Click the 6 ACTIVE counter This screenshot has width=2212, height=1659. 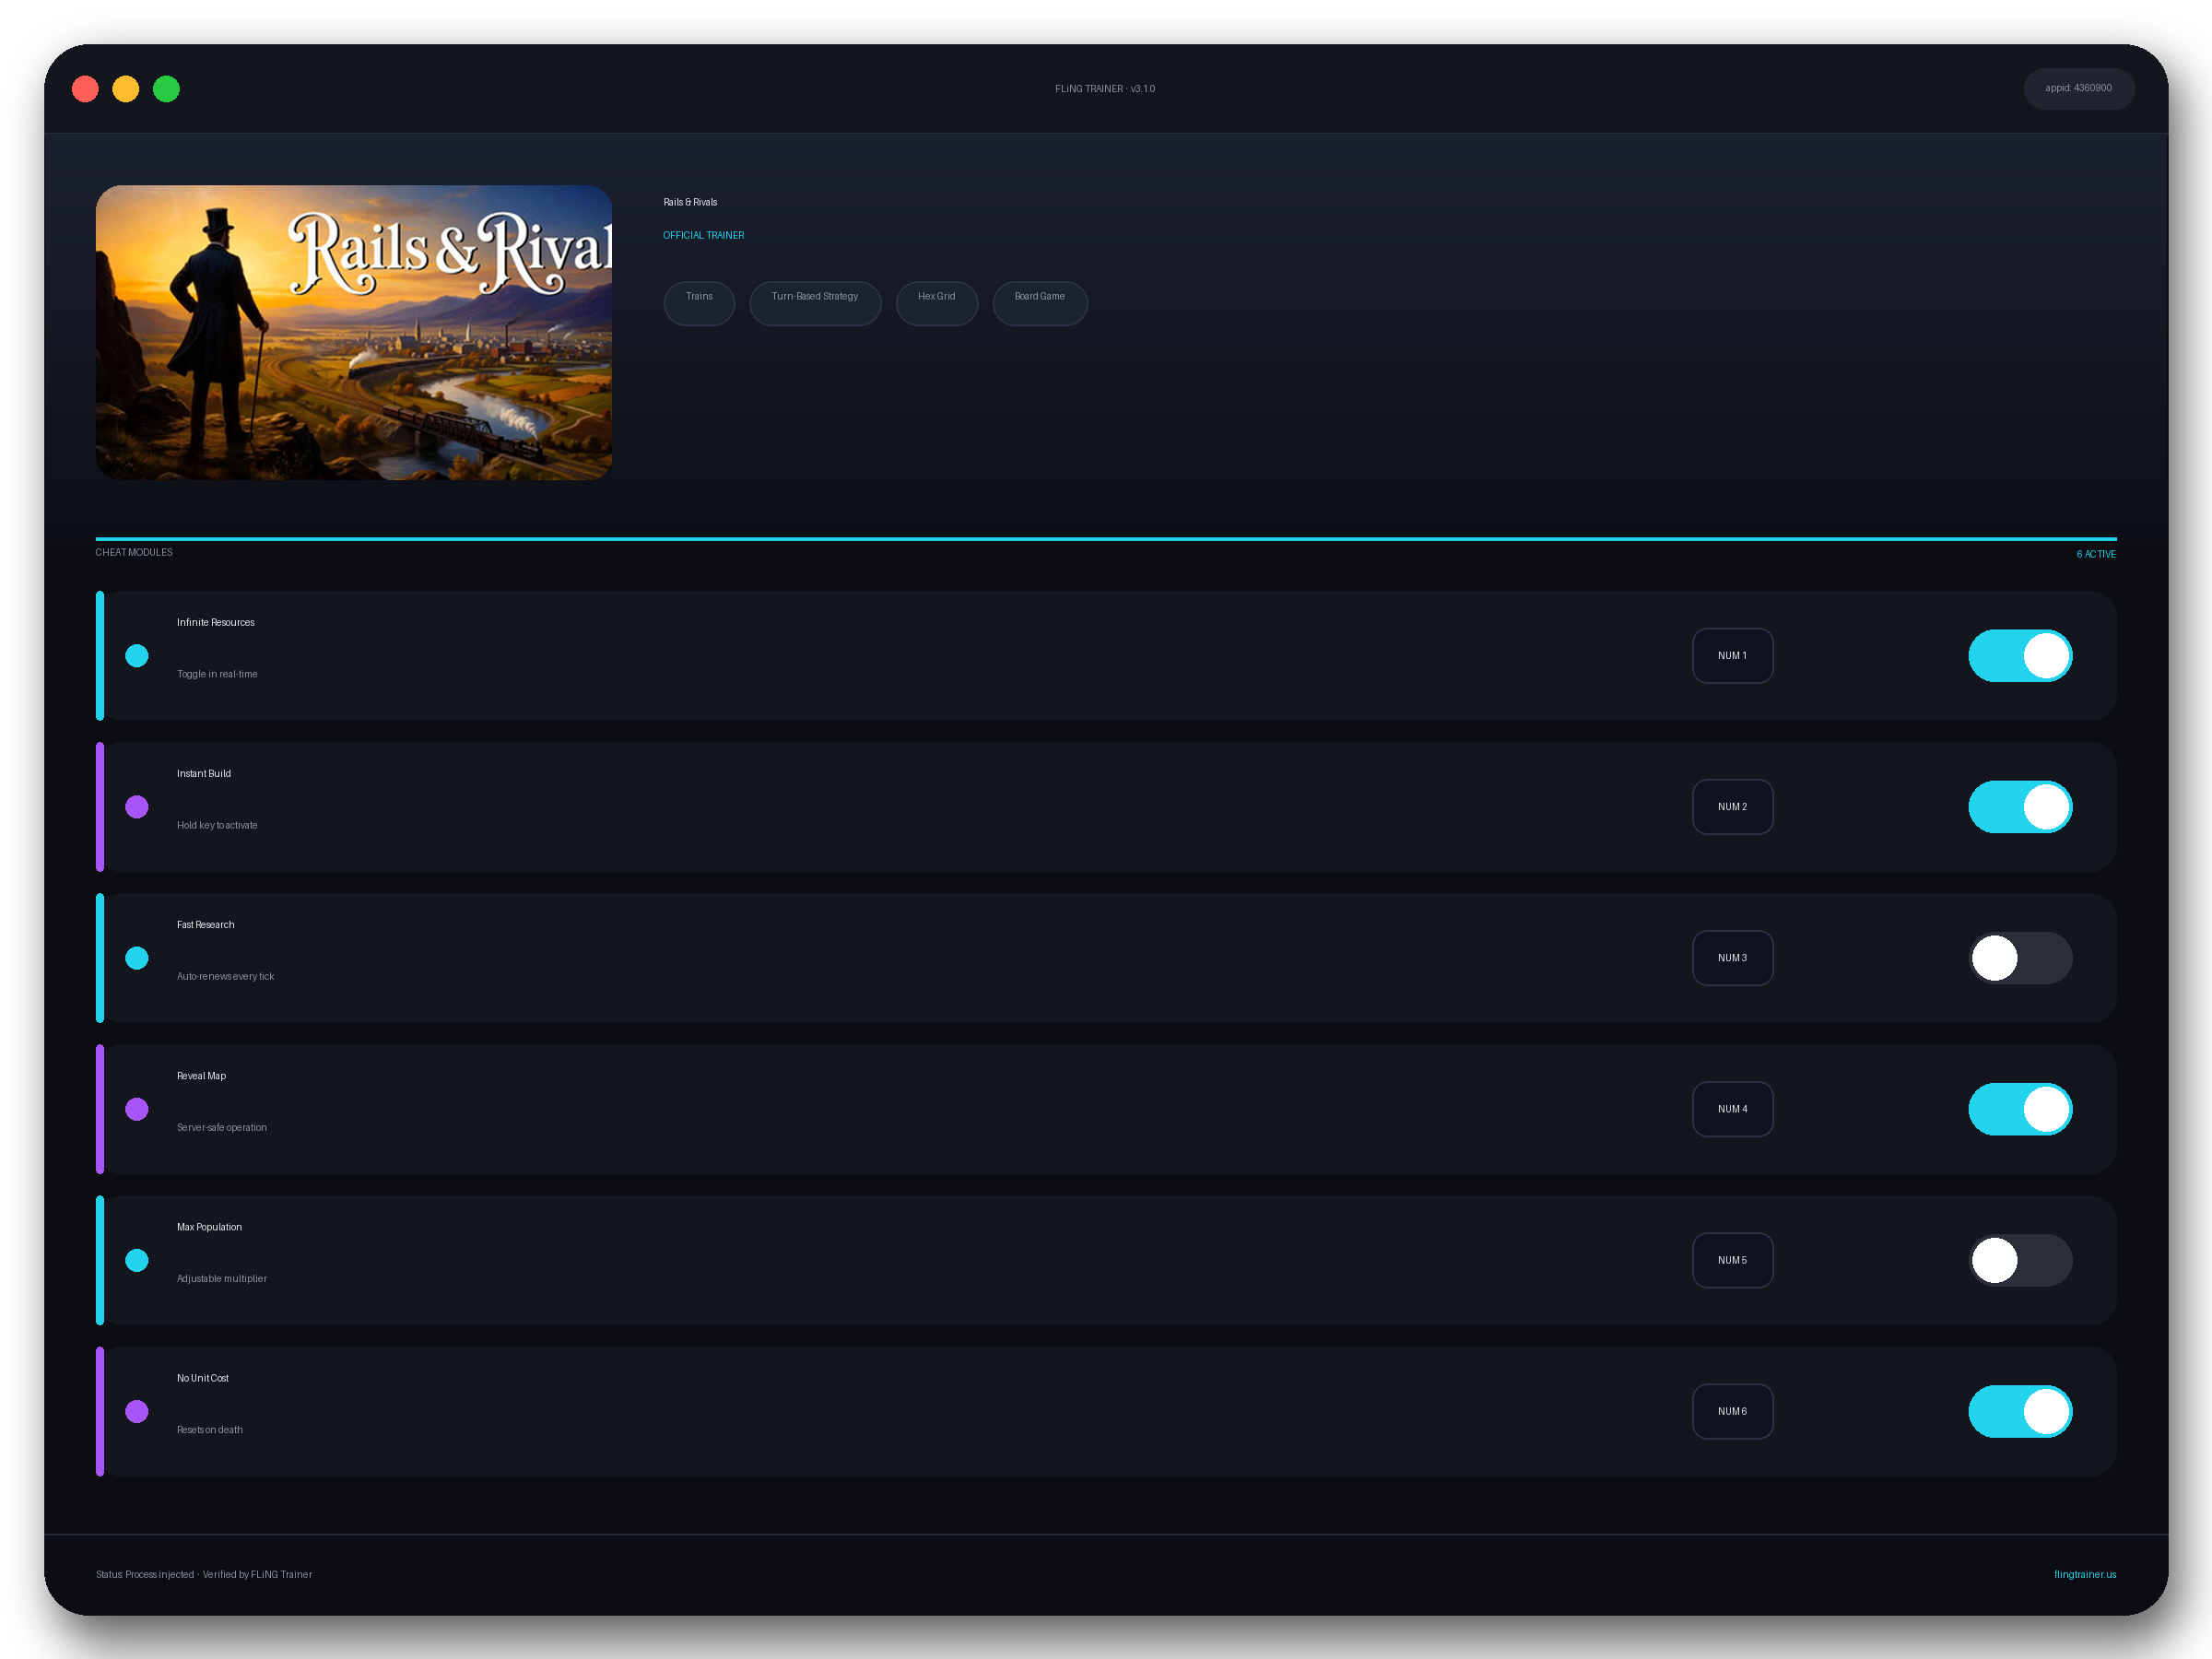2096,554
